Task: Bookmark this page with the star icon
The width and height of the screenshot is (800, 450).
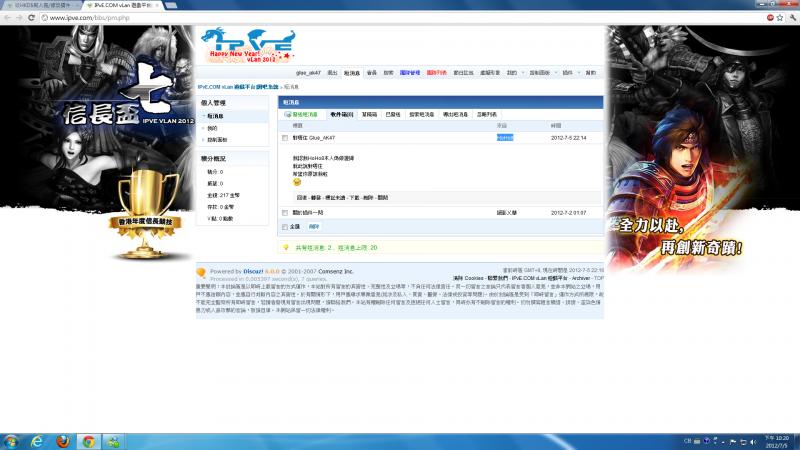Action: pos(780,17)
